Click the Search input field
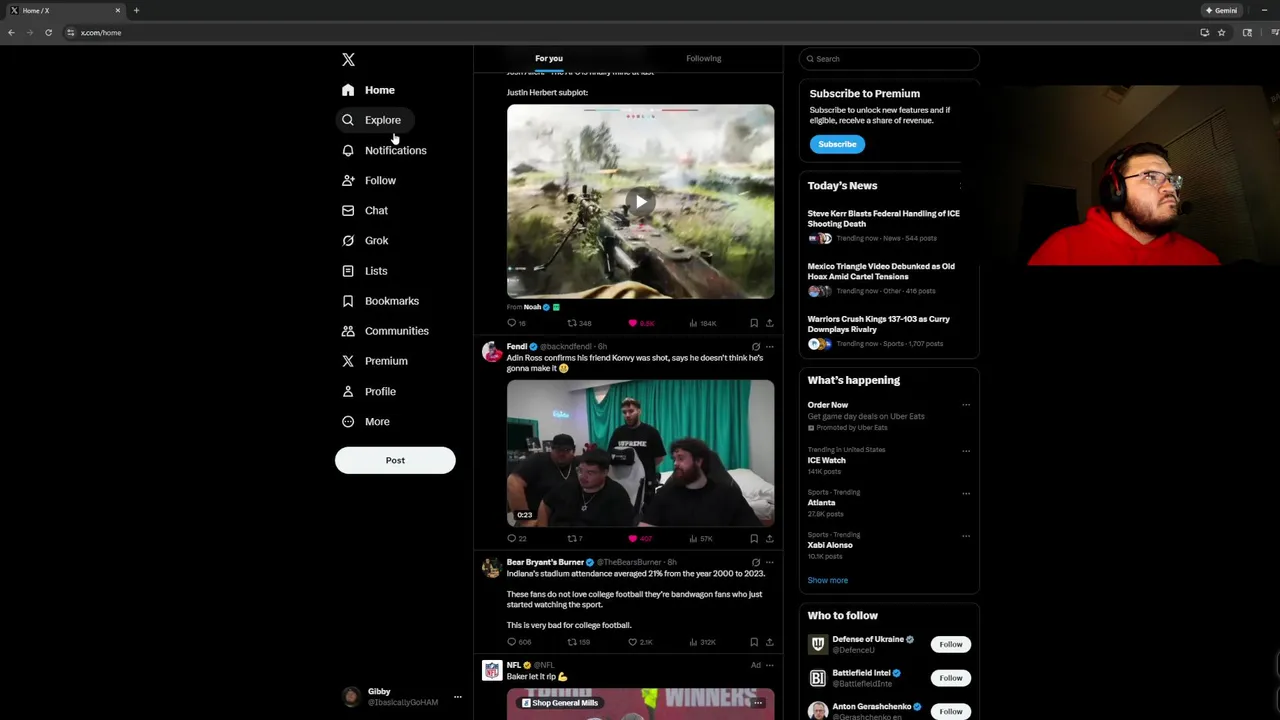This screenshot has width=1280, height=720. (x=888, y=59)
